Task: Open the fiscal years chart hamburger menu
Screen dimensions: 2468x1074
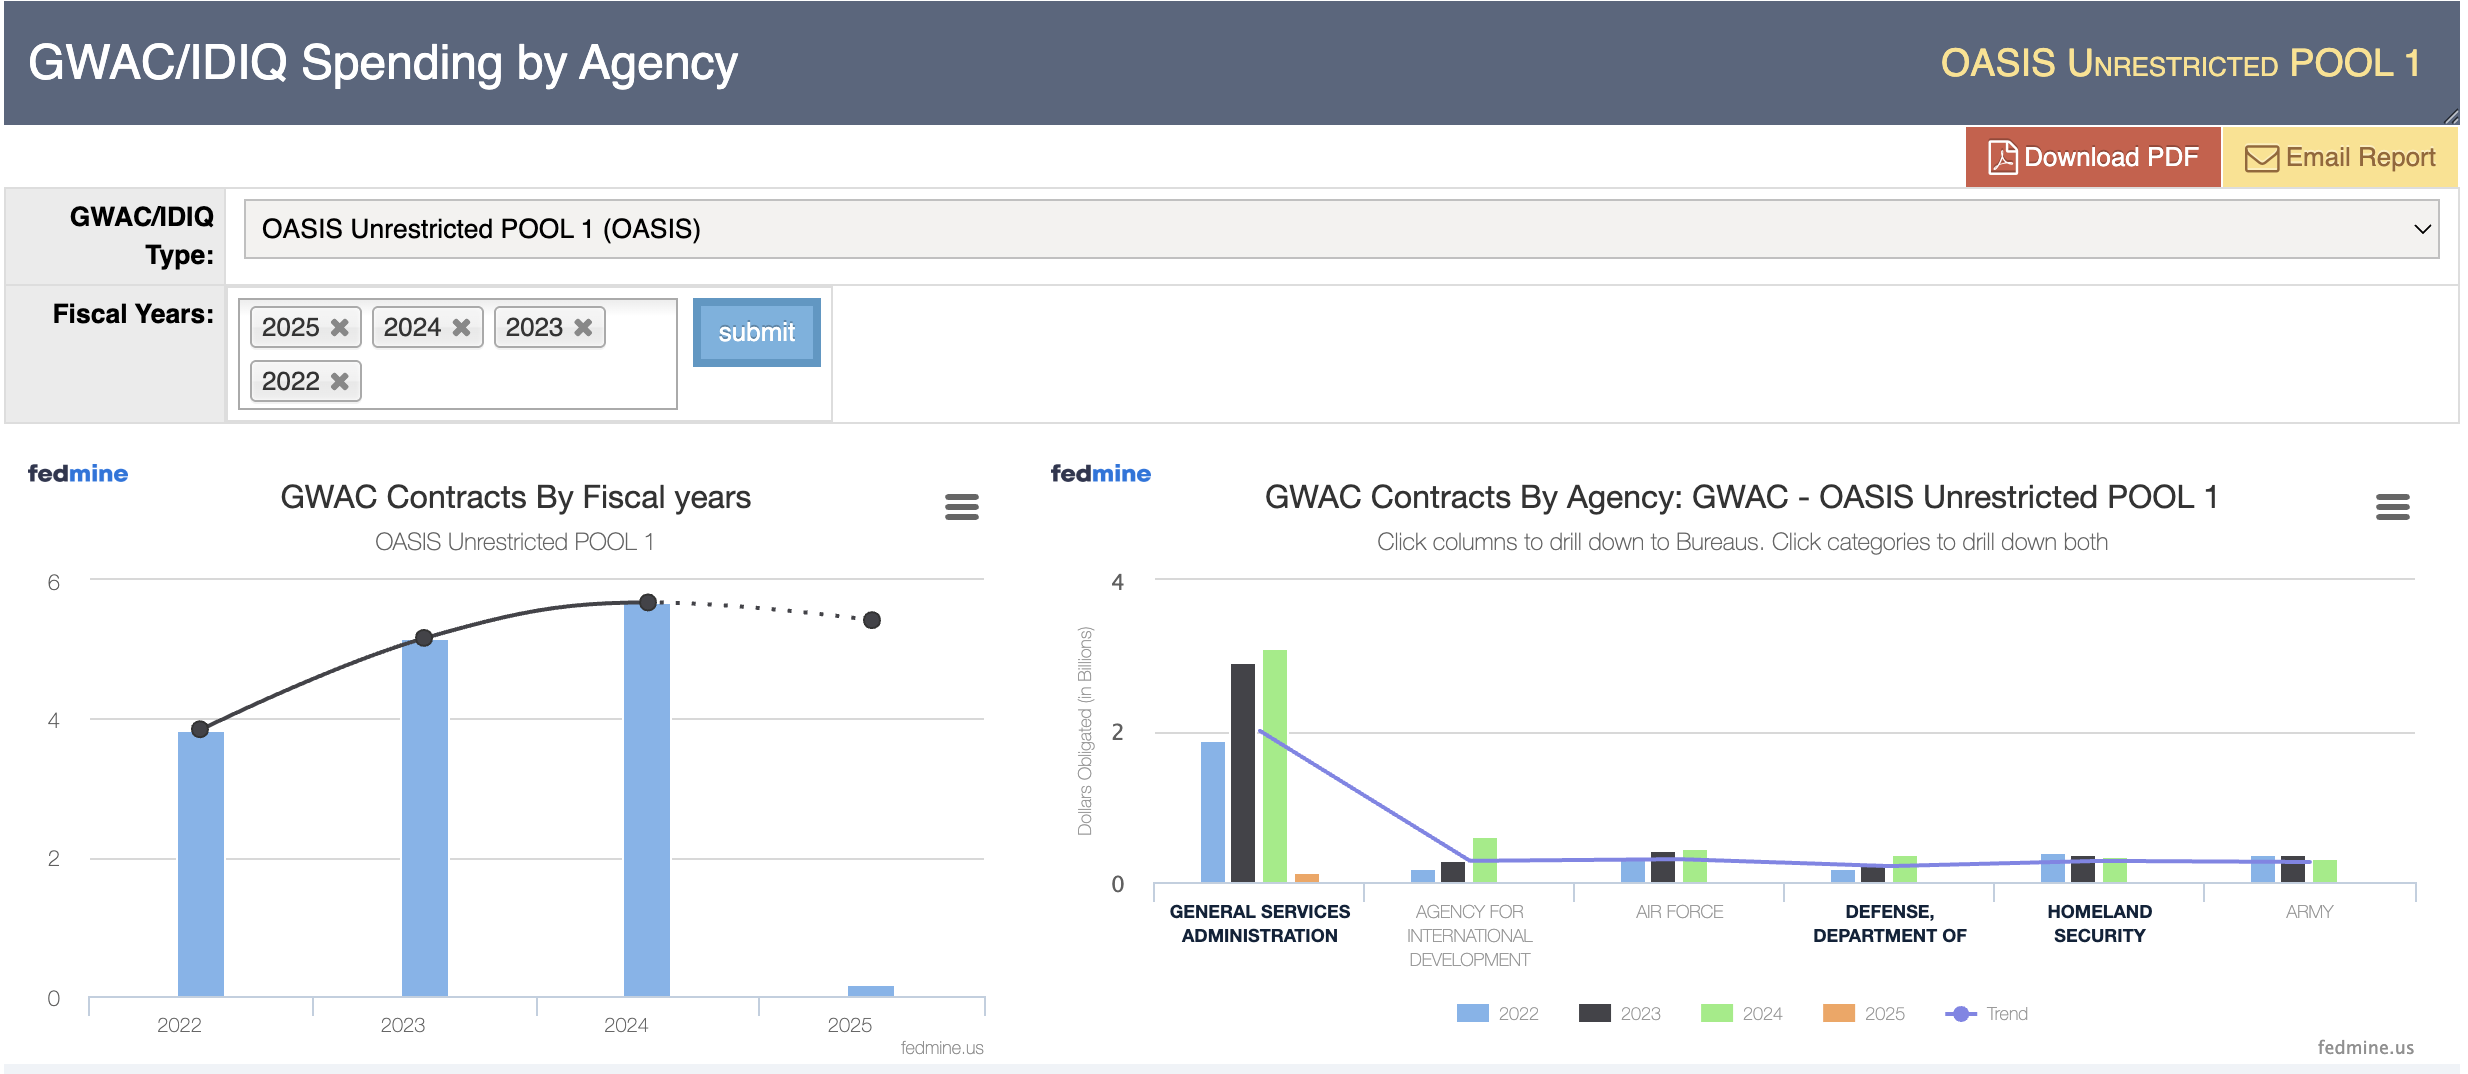Action: pos(961,507)
